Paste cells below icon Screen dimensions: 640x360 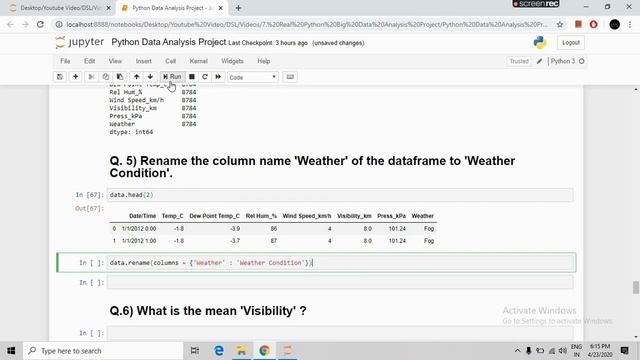click(x=120, y=77)
